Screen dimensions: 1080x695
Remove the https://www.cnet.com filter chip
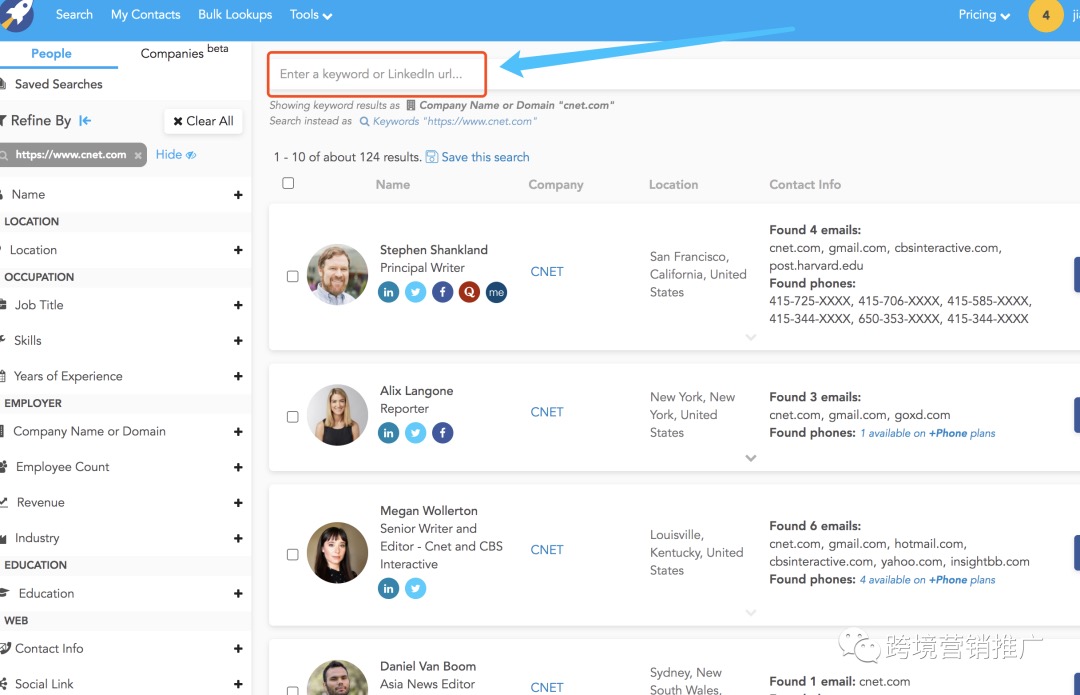[138, 155]
